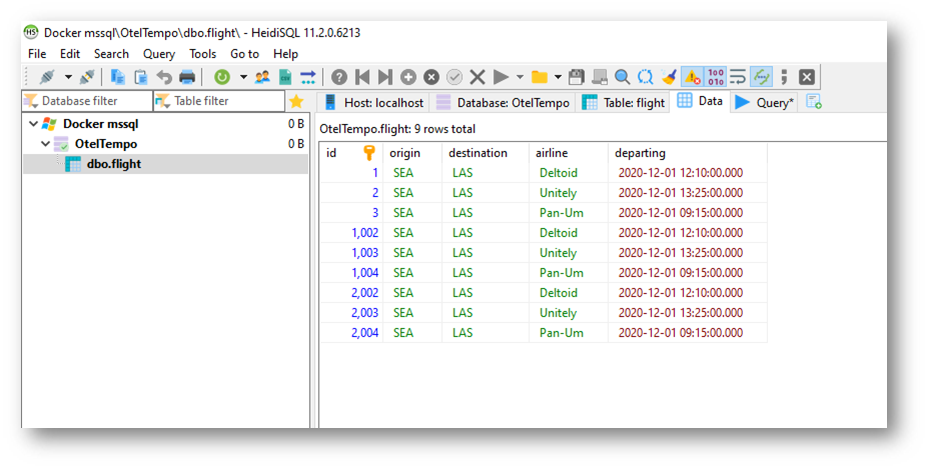
Task: Open the Help menu
Action: click(286, 54)
